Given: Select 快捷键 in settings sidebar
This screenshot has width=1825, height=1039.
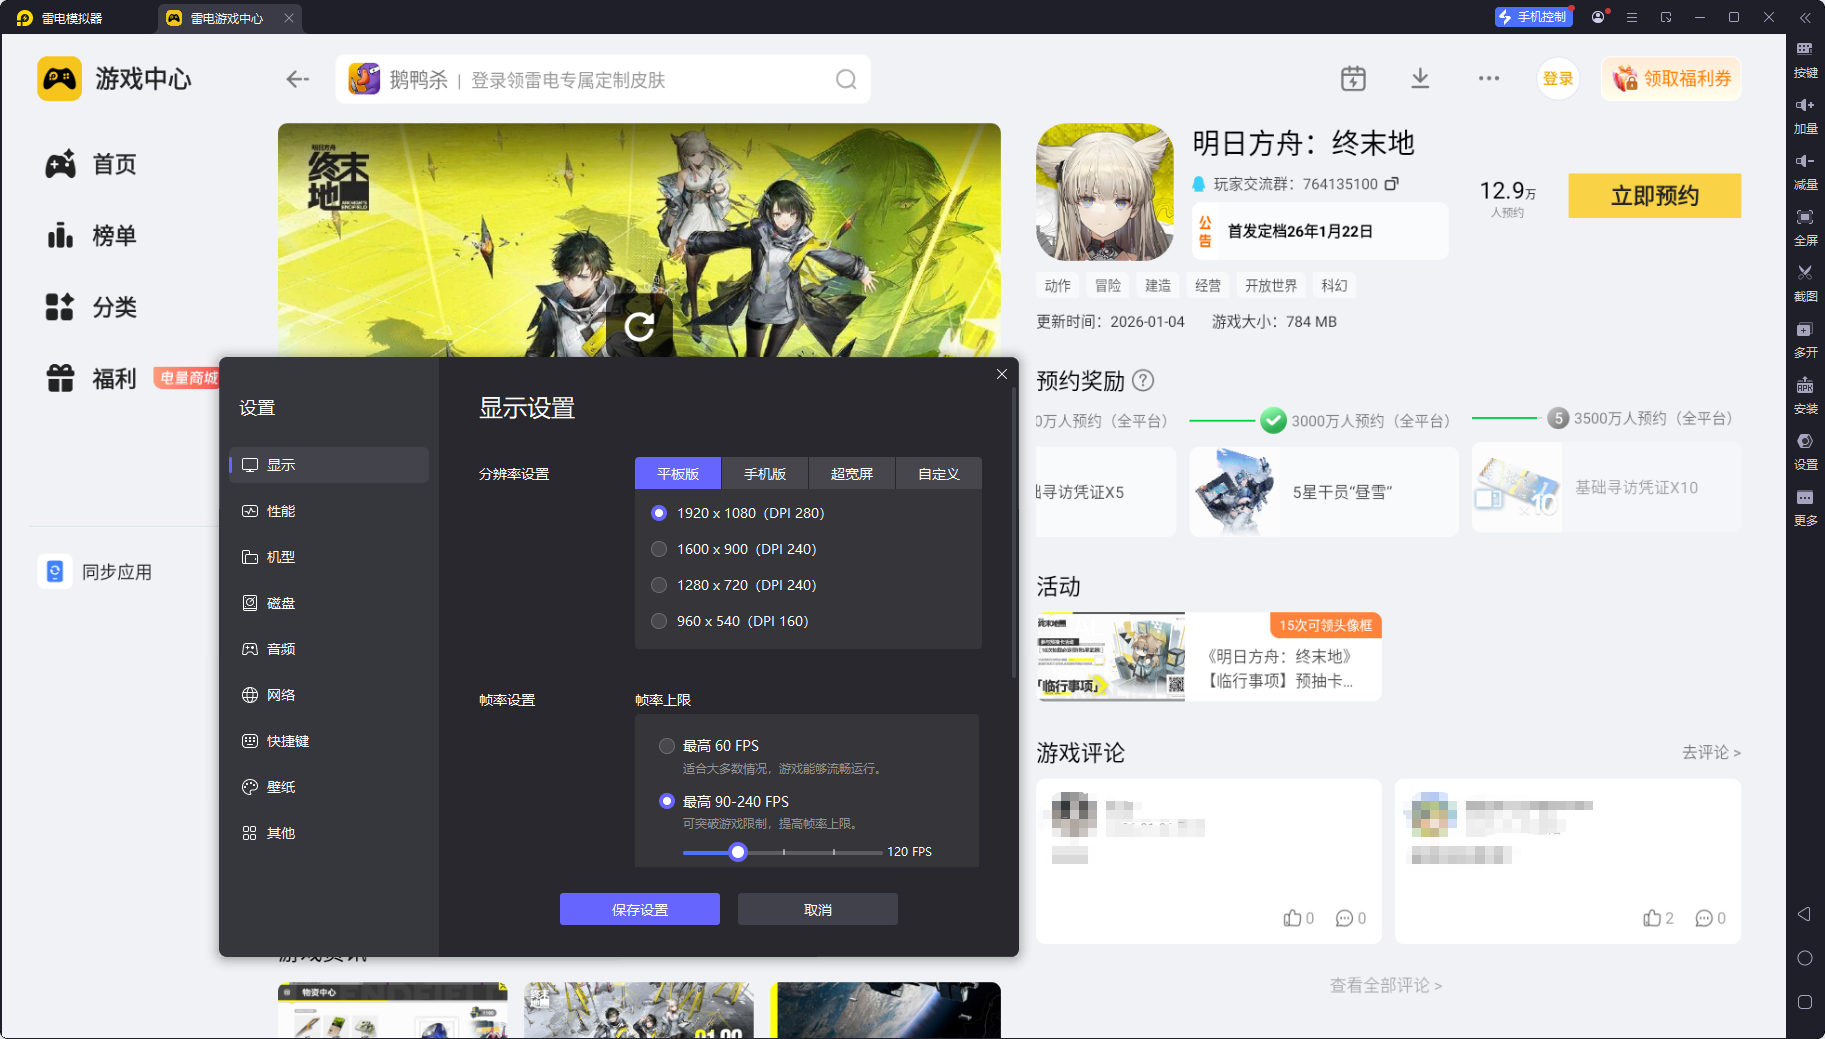Looking at the screenshot, I should pyautogui.click(x=329, y=741).
